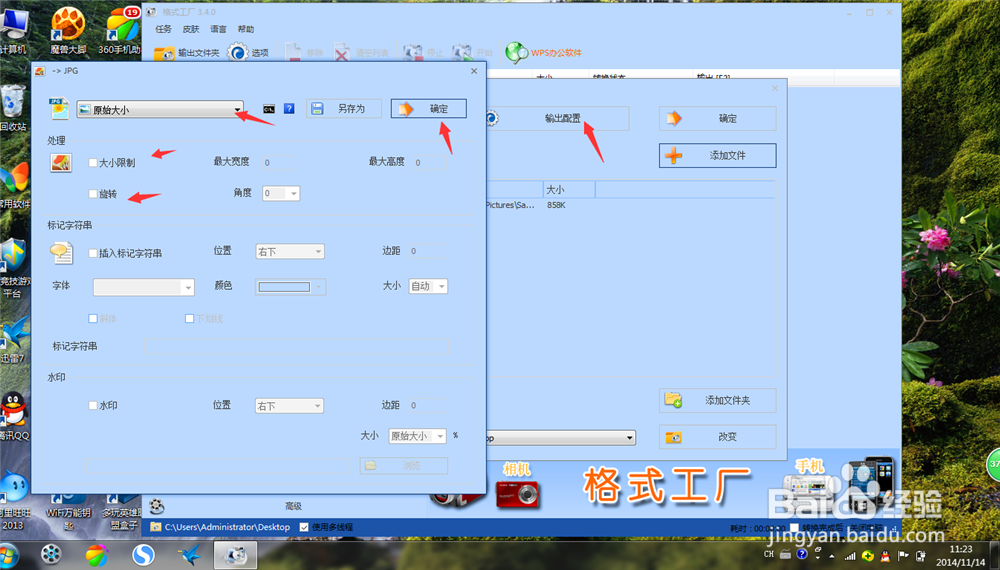Open the WPS办公软件 toolbar link icon
This screenshot has height=570, width=1000.
pyautogui.click(x=516, y=52)
